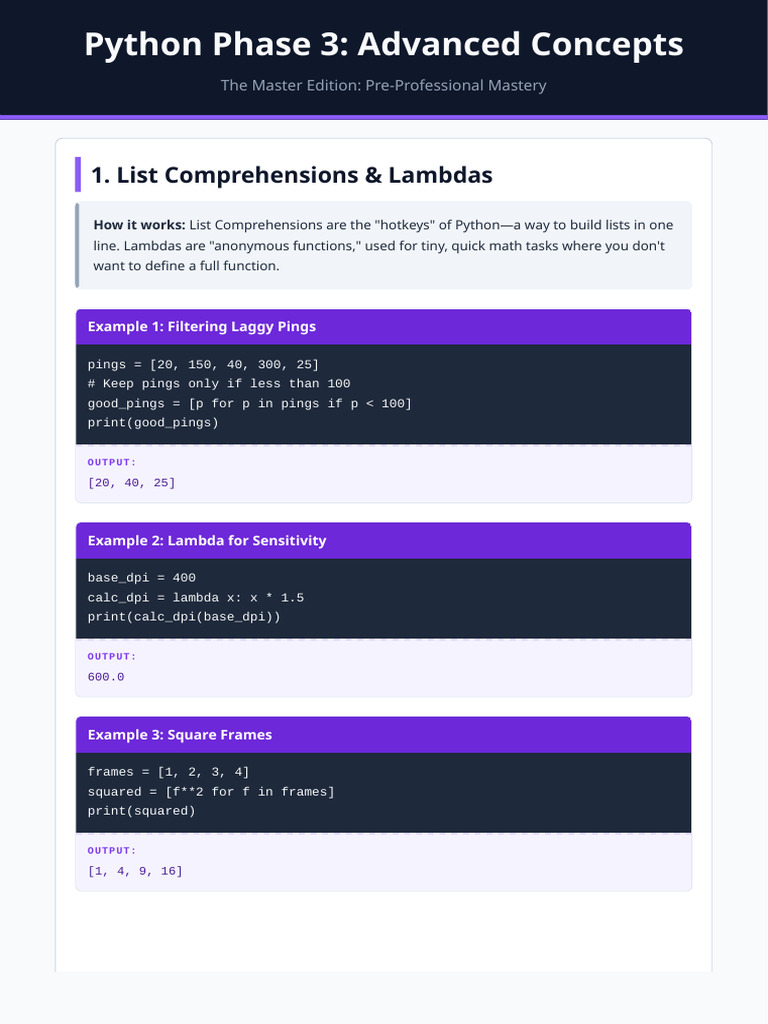768x1024 pixels.
Task: Click the print(good_pings) code line
Action: 153,423
